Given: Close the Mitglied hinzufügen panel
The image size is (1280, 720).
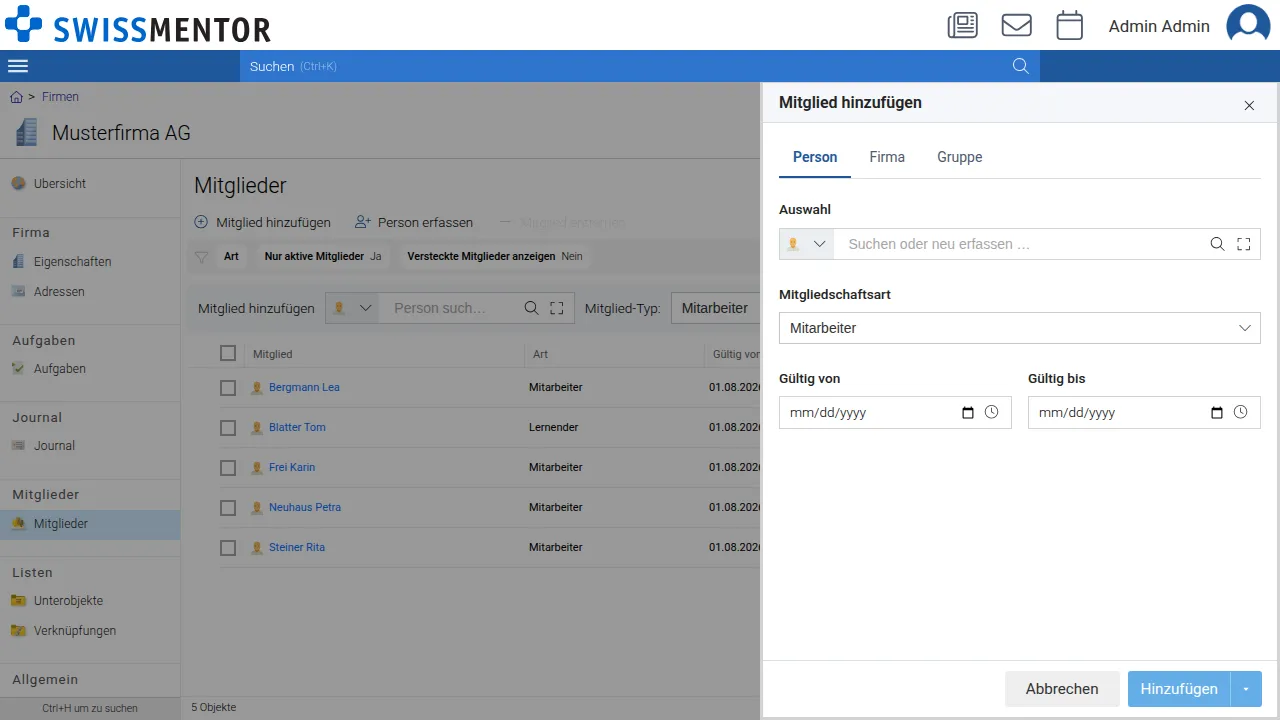Looking at the screenshot, I should coord(1249,105).
